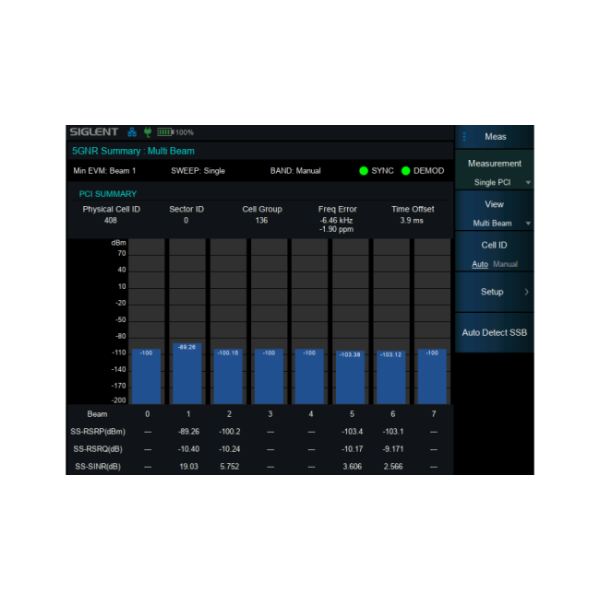600x600 pixels.
Task: Click the SIGLENT logo
Action: pos(94,132)
